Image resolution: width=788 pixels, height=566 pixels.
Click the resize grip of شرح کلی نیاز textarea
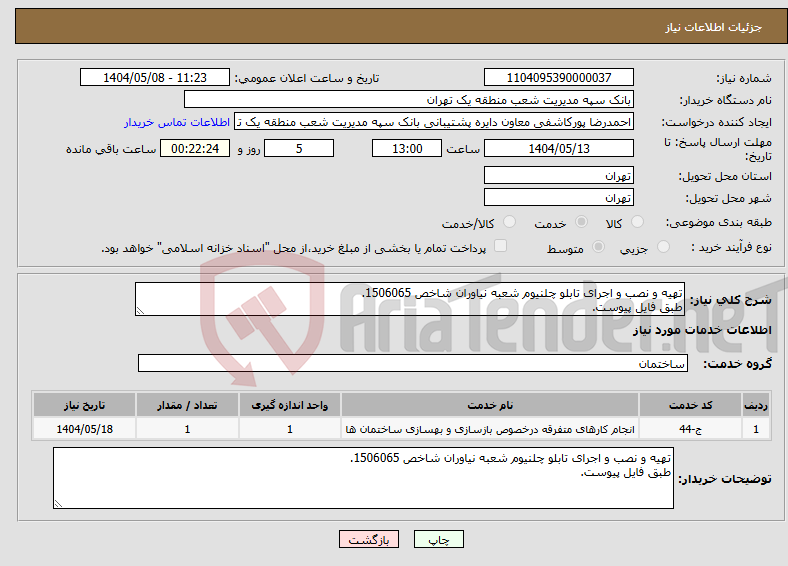140,311
